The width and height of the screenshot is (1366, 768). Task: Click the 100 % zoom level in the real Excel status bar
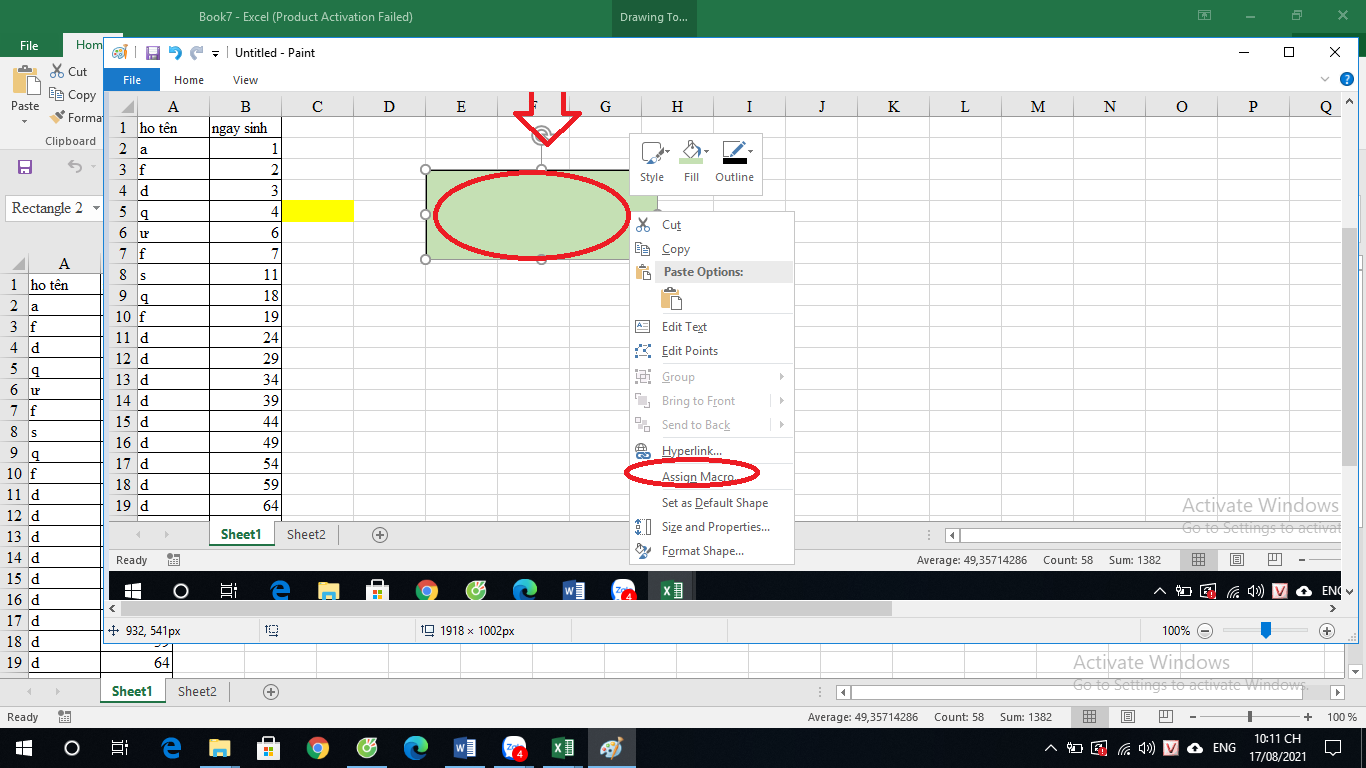coord(1342,717)
